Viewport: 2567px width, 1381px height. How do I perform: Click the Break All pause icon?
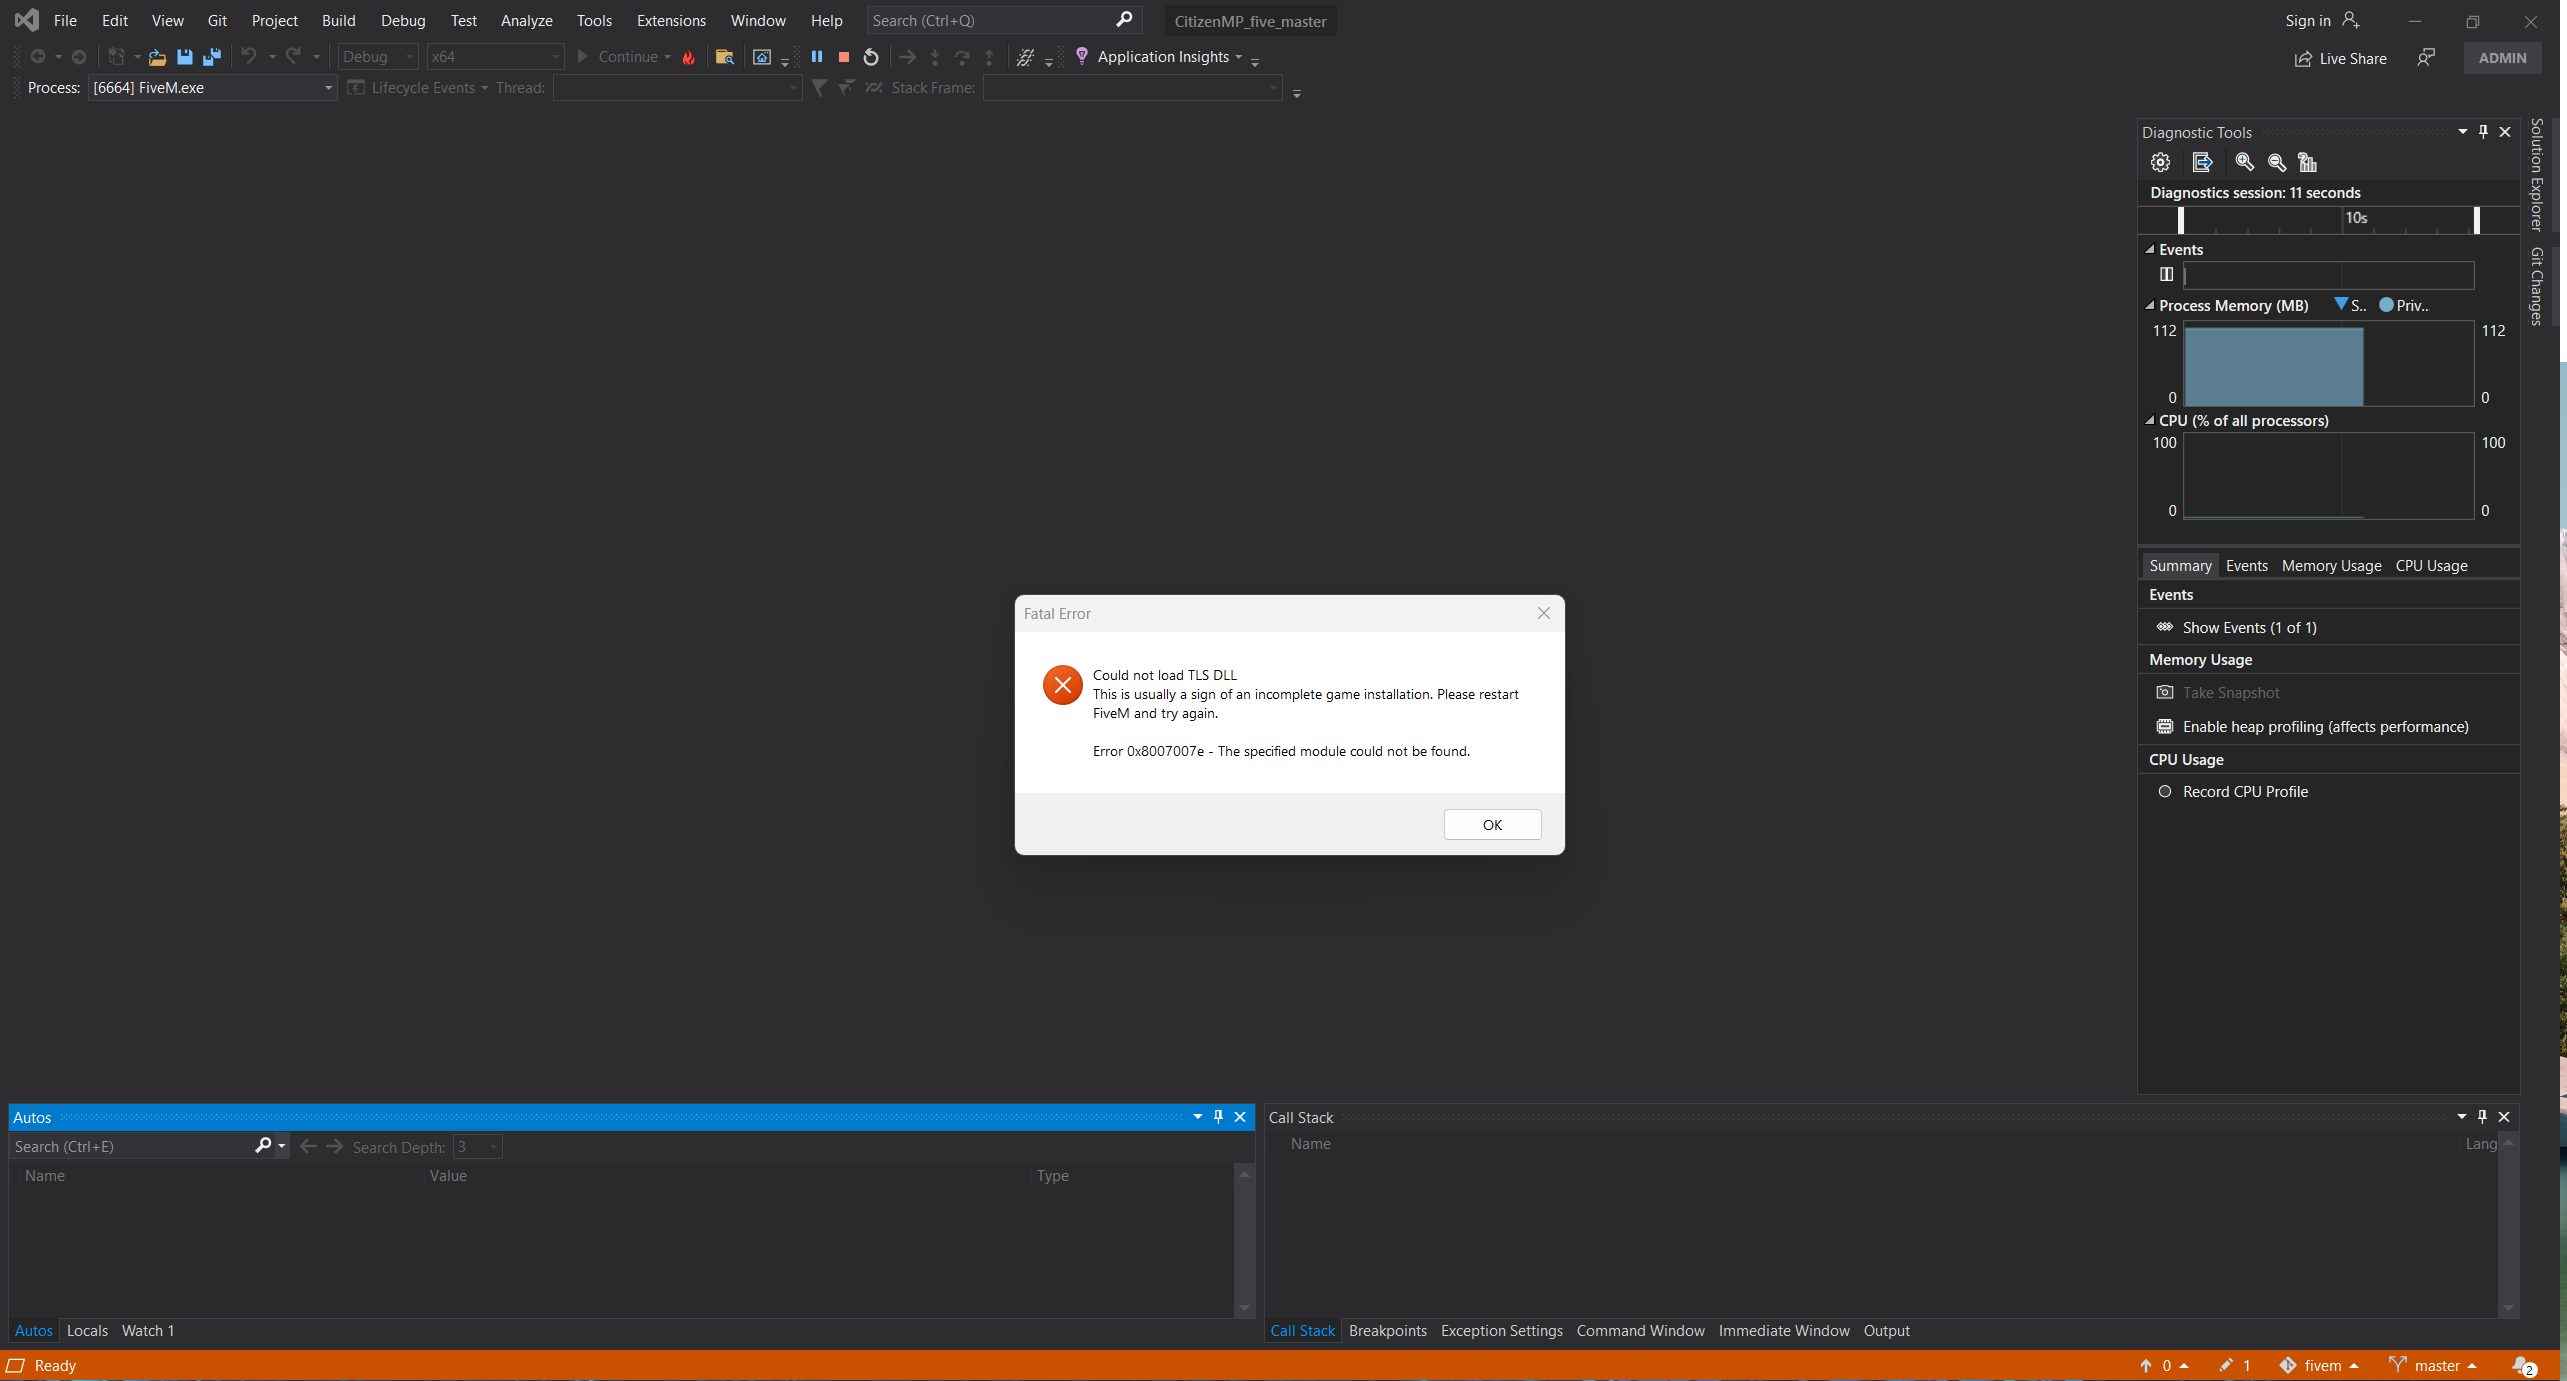click(817, 57)
